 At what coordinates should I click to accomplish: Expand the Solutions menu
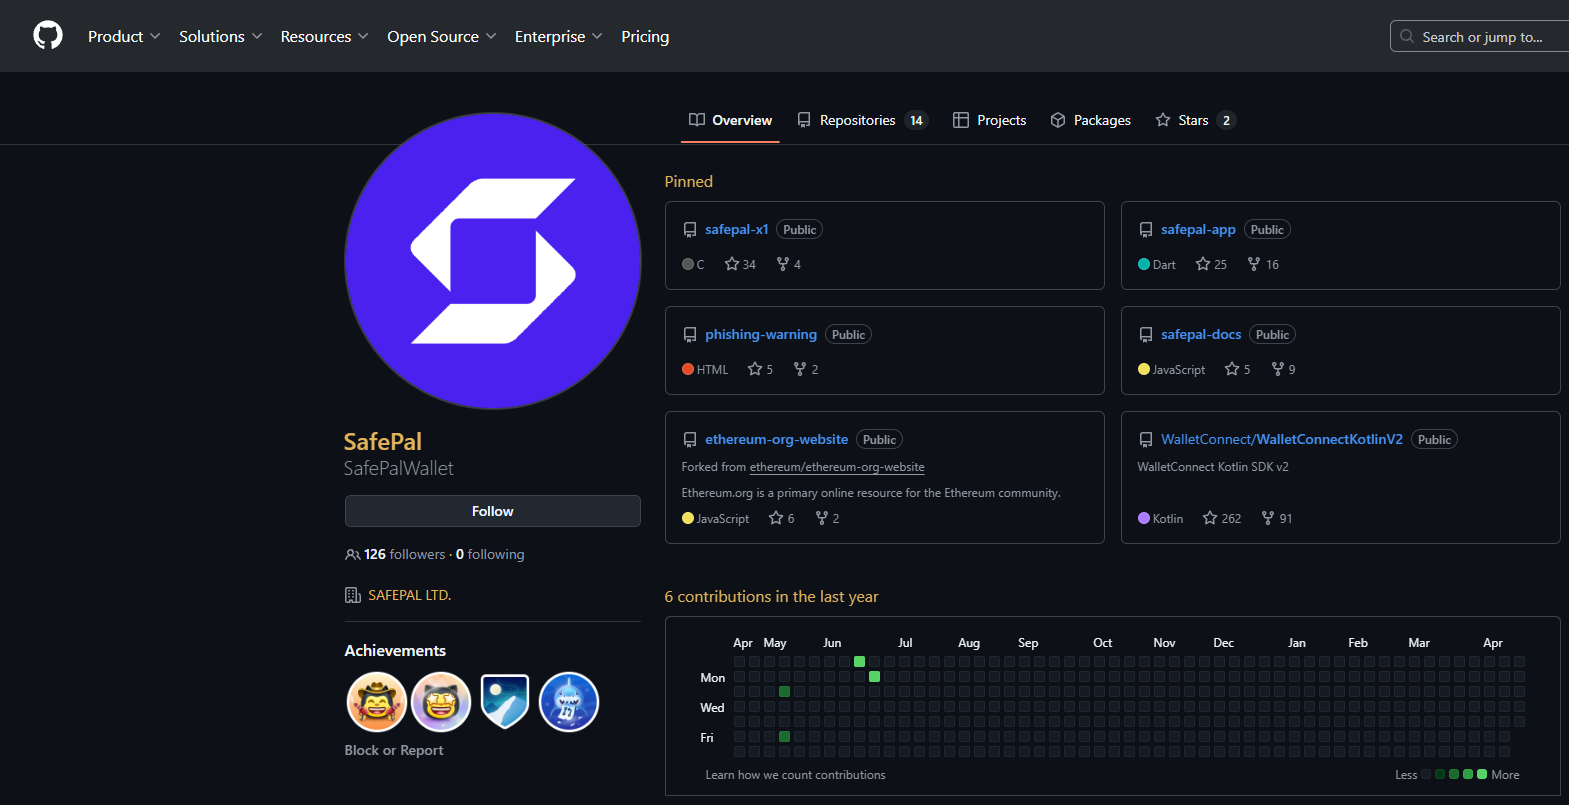click(221, 36)
